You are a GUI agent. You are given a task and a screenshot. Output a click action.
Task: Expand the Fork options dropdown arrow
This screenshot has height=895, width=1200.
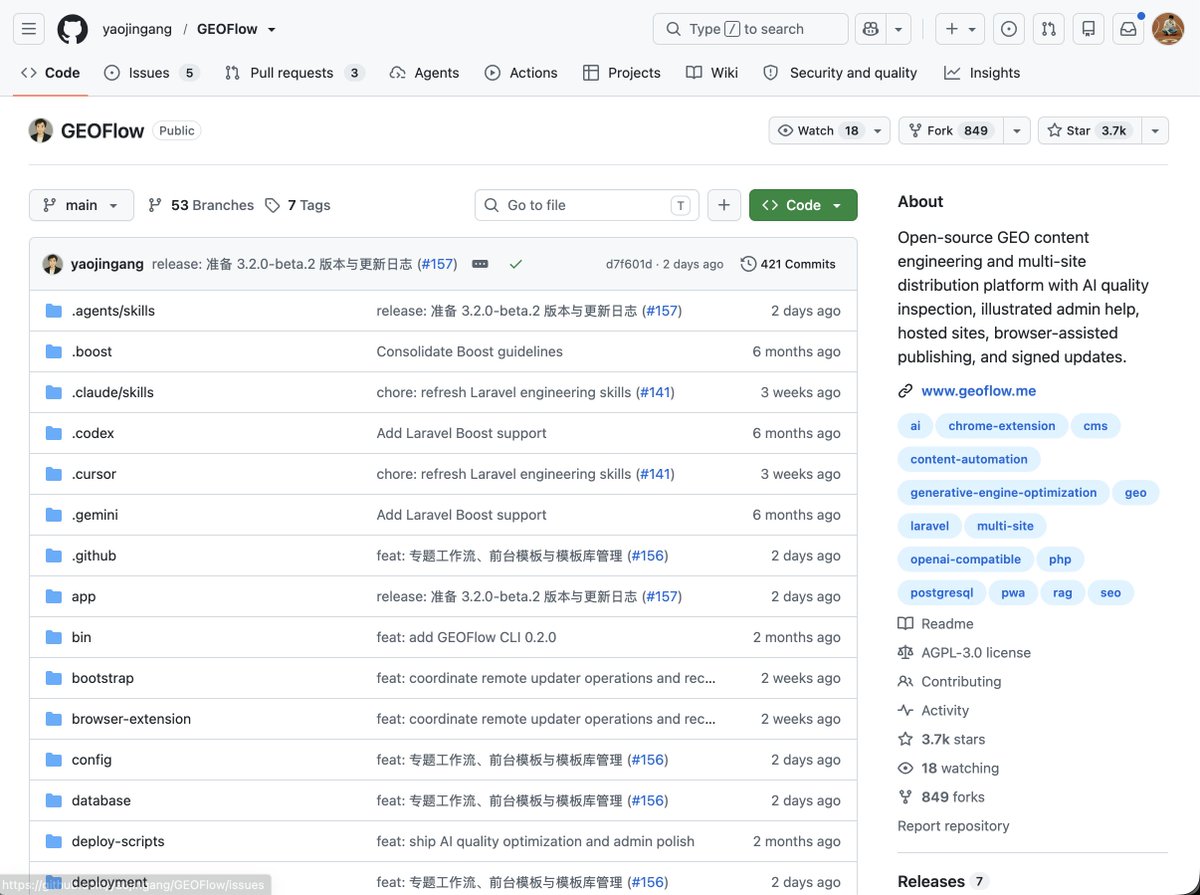coord(1016,131)
